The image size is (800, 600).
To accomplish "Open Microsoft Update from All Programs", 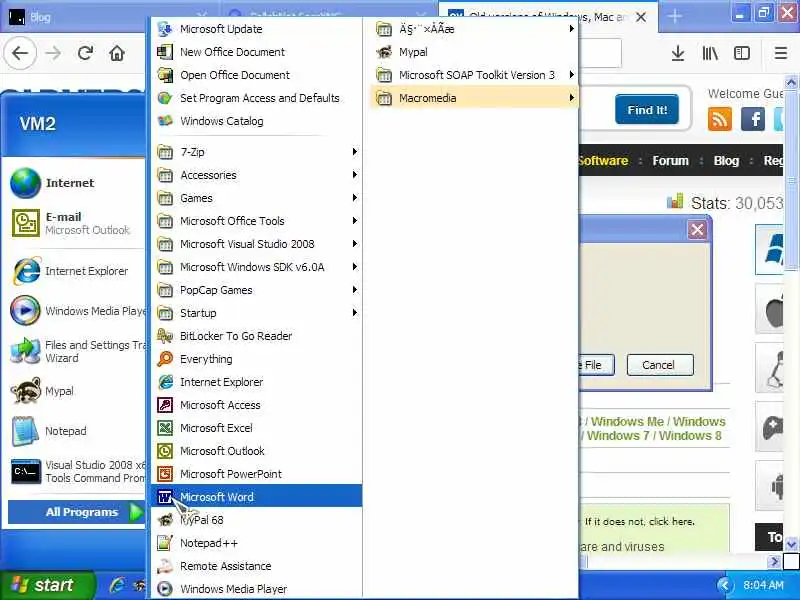I will click(257, 29).
